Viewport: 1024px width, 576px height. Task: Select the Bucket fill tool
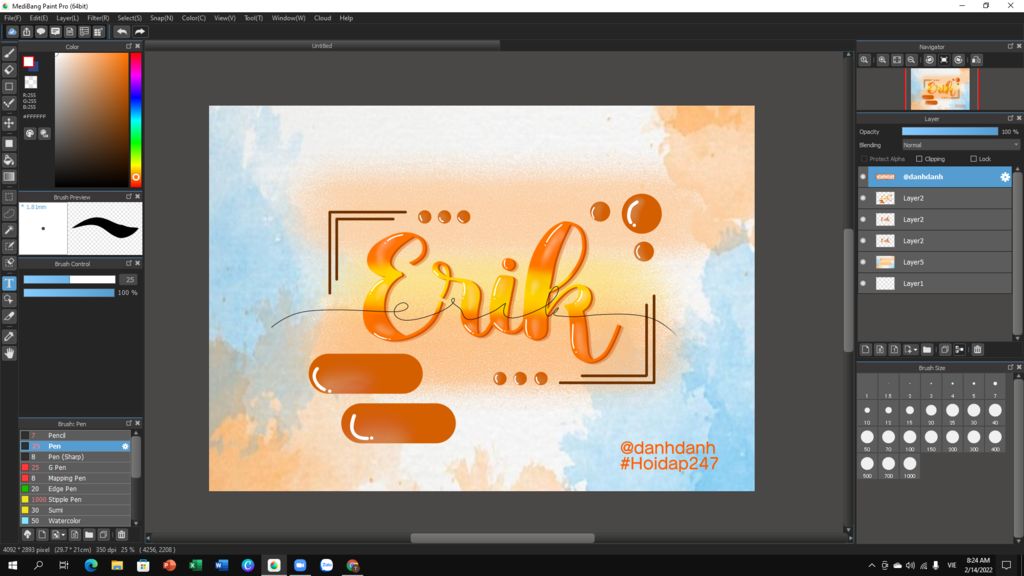9,160
